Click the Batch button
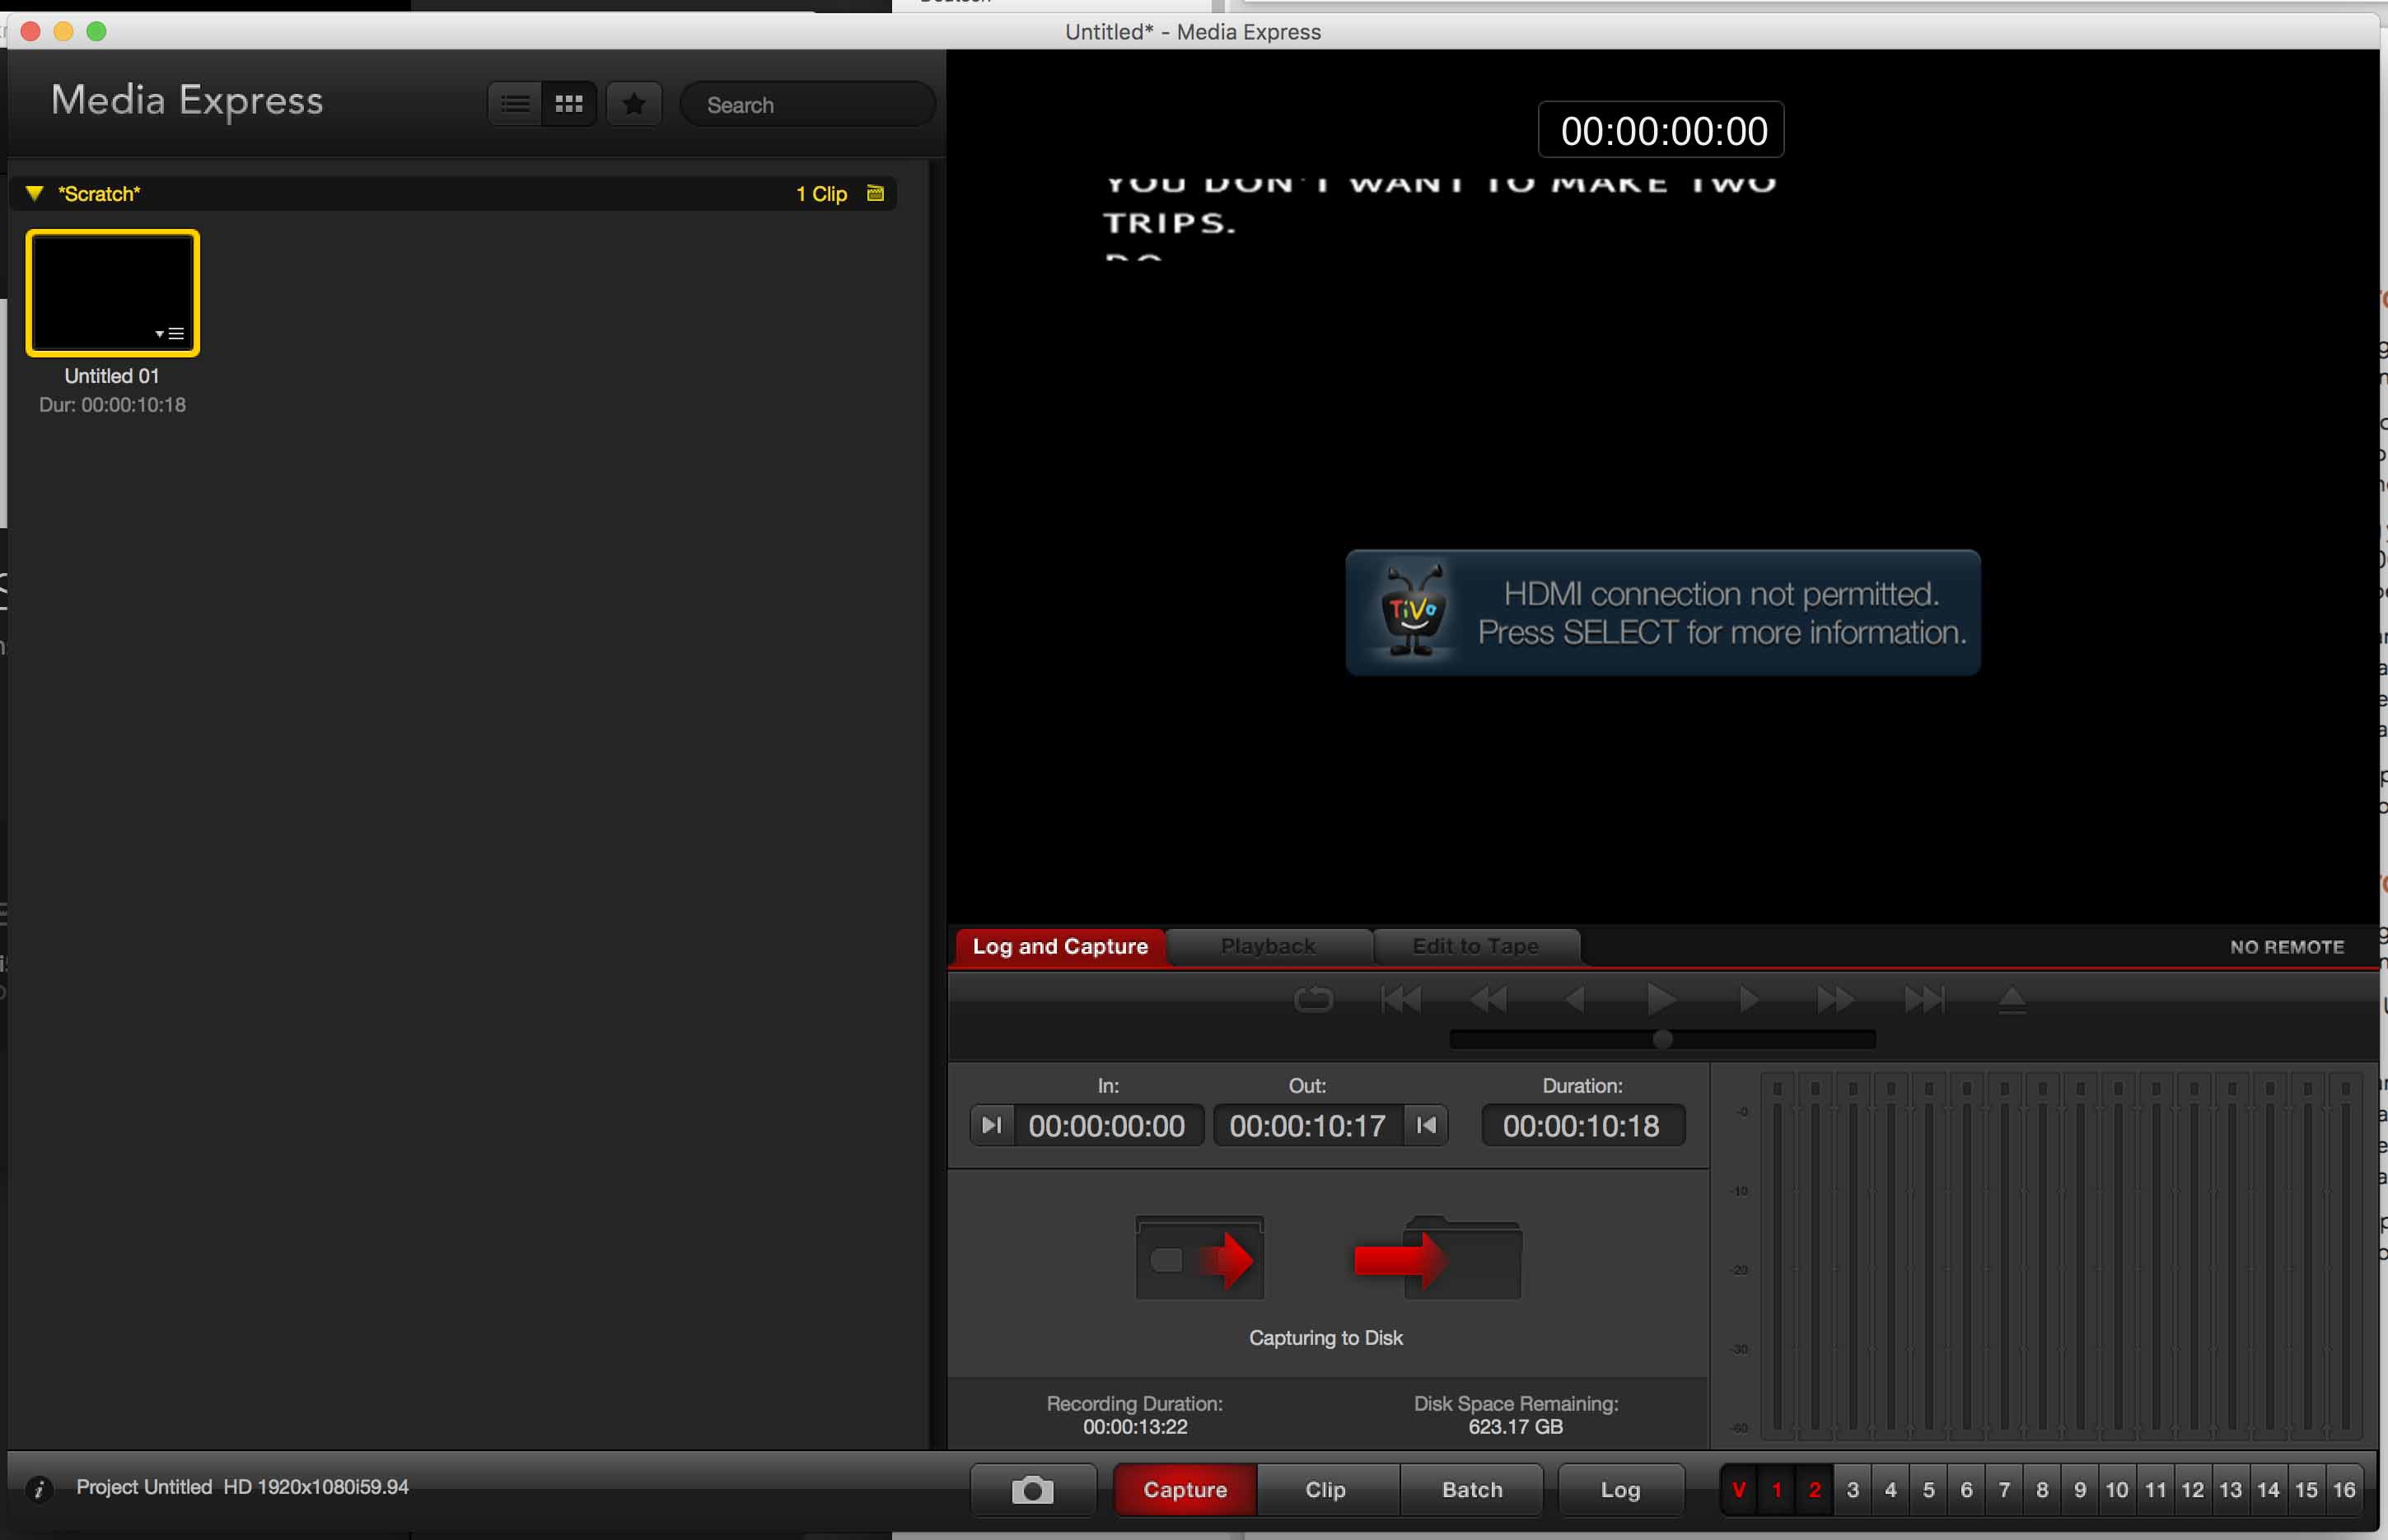The image size is (2388, 1540). click(1472, 1490)
